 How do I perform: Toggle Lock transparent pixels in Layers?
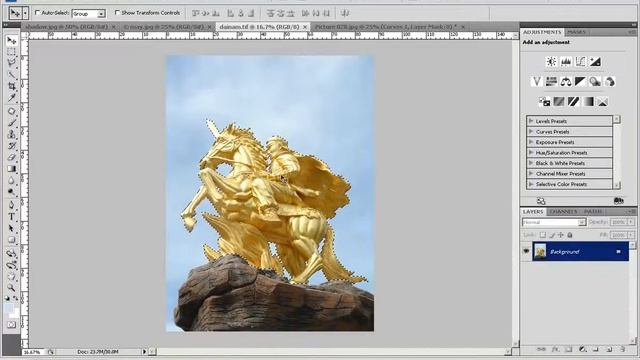point(542,235)
